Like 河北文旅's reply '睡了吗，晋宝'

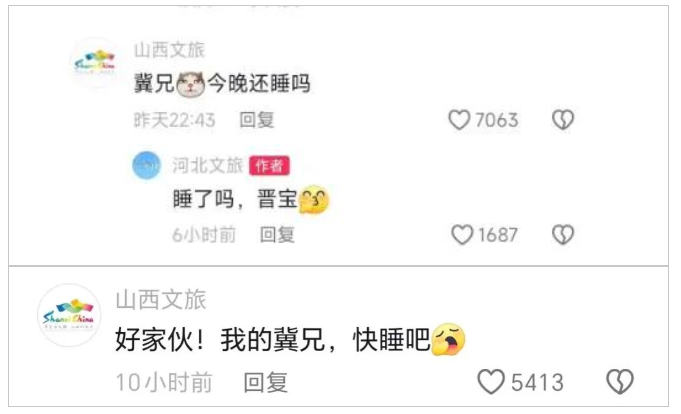click(462, 235)
